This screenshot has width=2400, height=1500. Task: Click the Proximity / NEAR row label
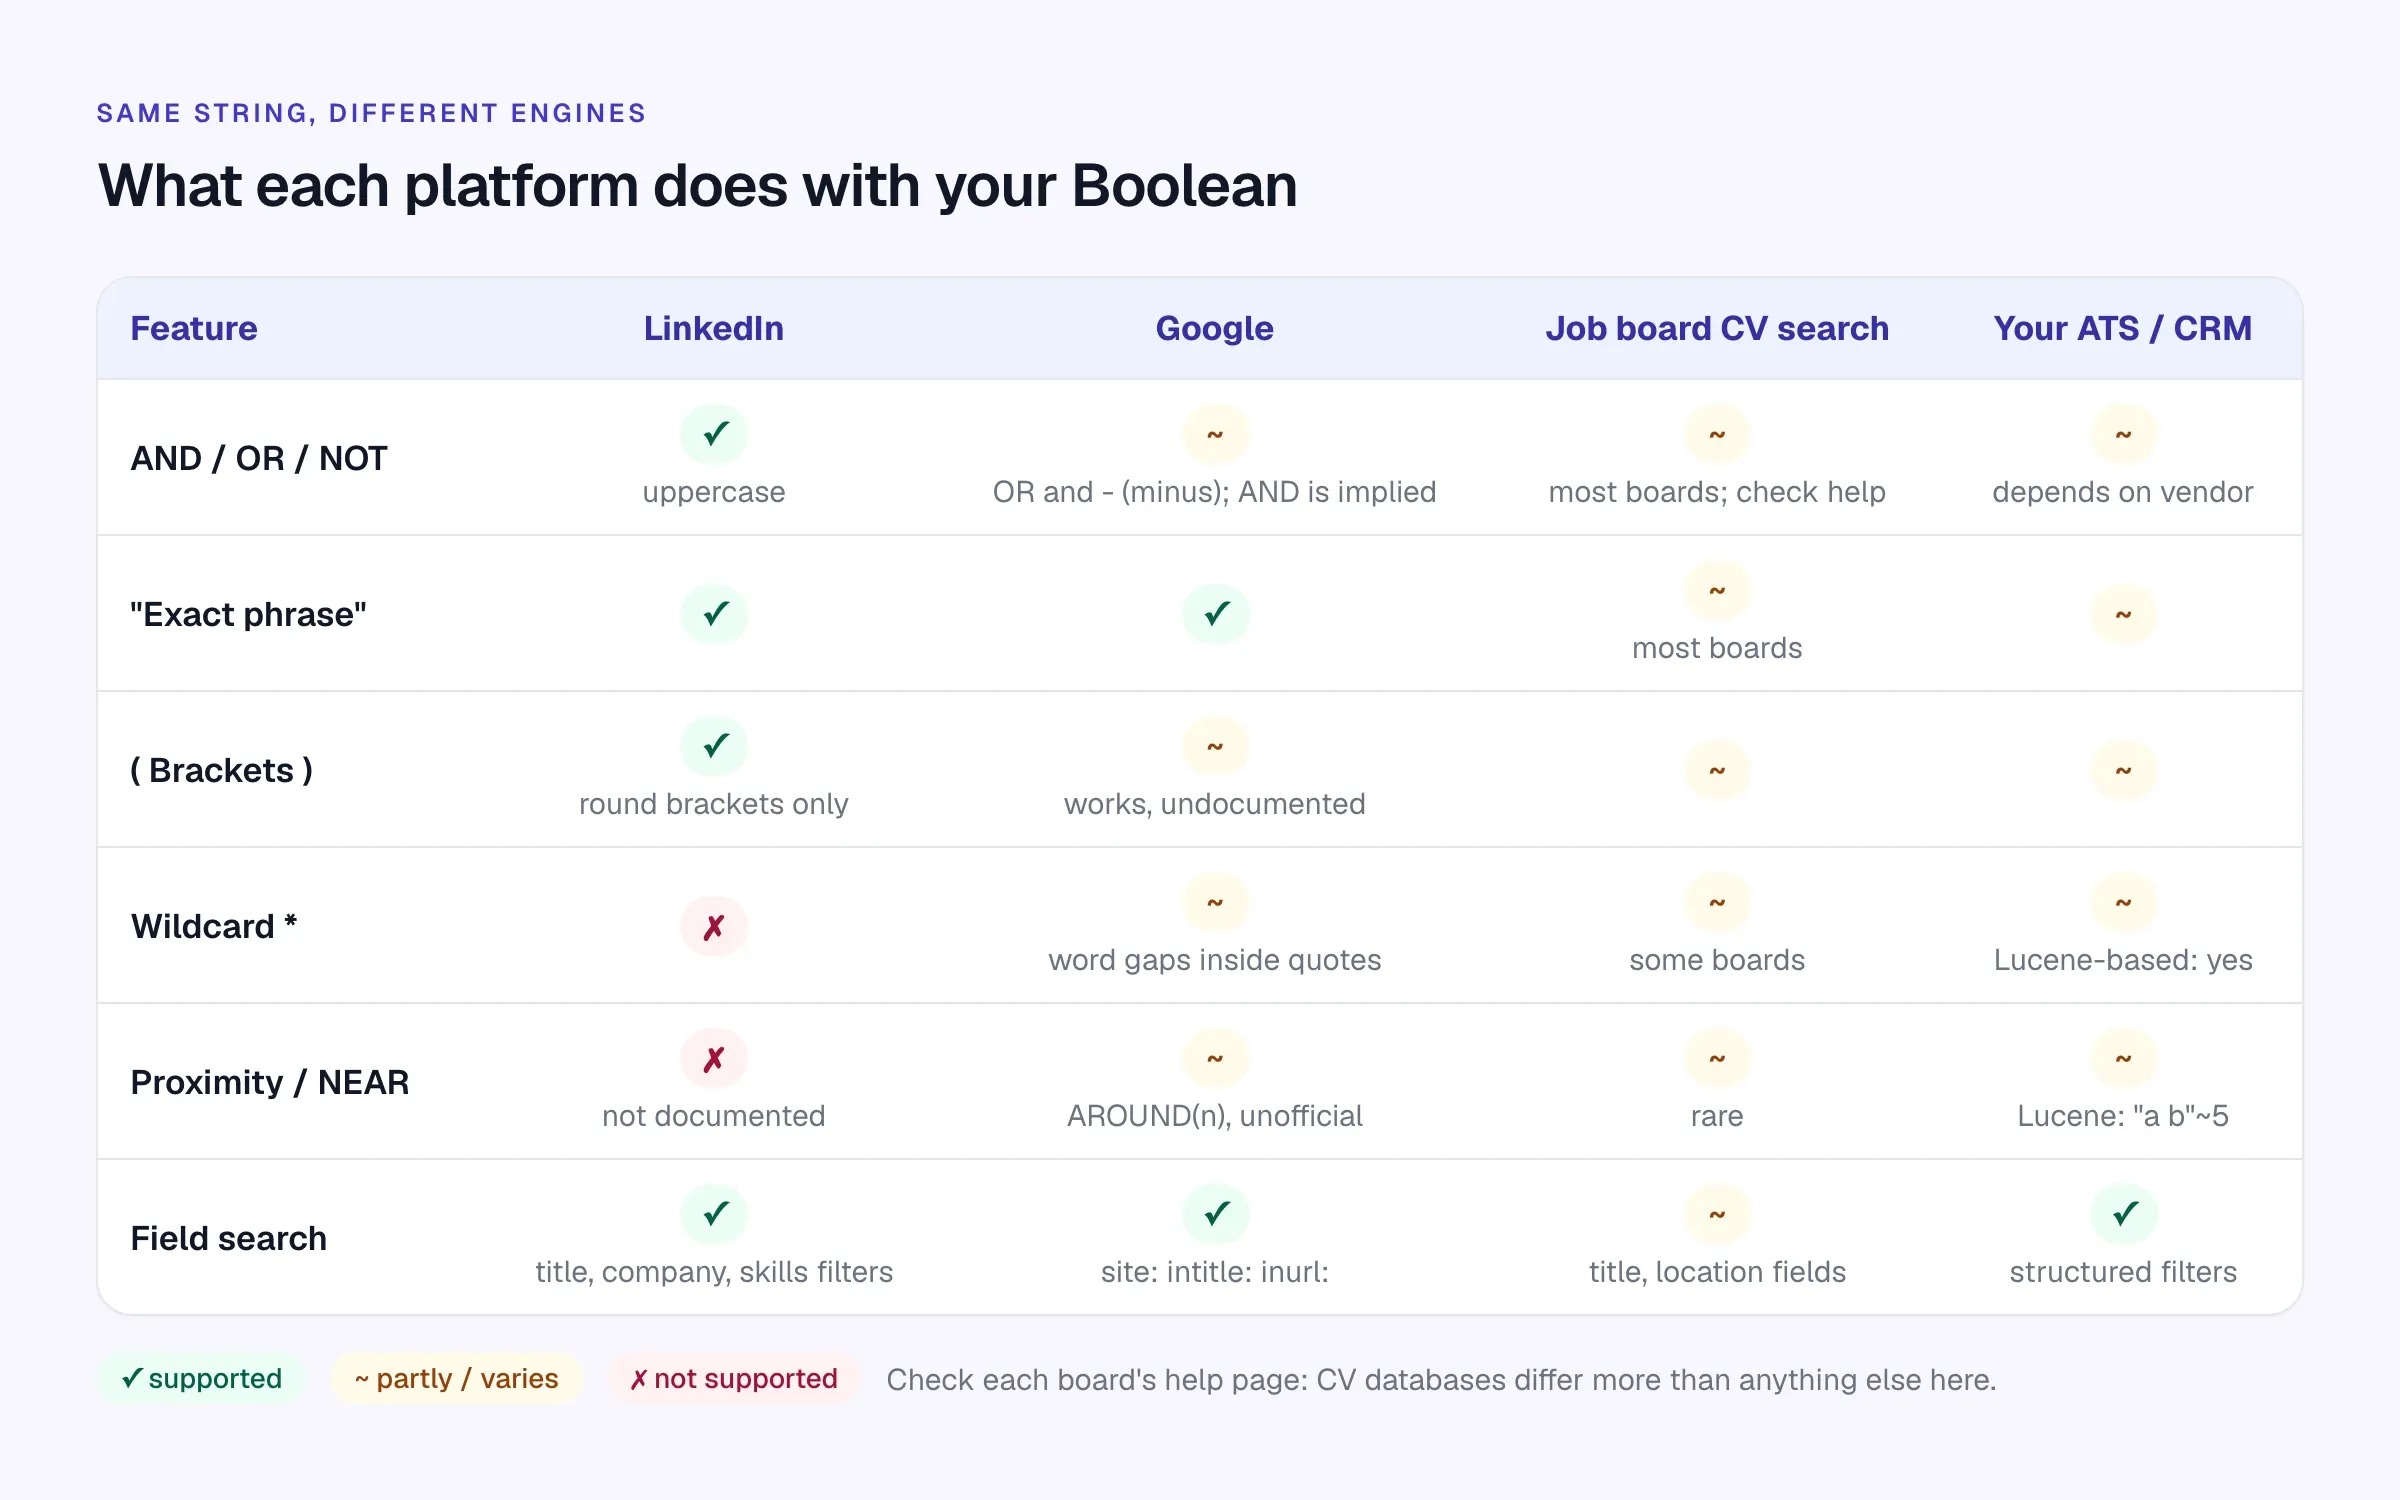pos(270,1082)
